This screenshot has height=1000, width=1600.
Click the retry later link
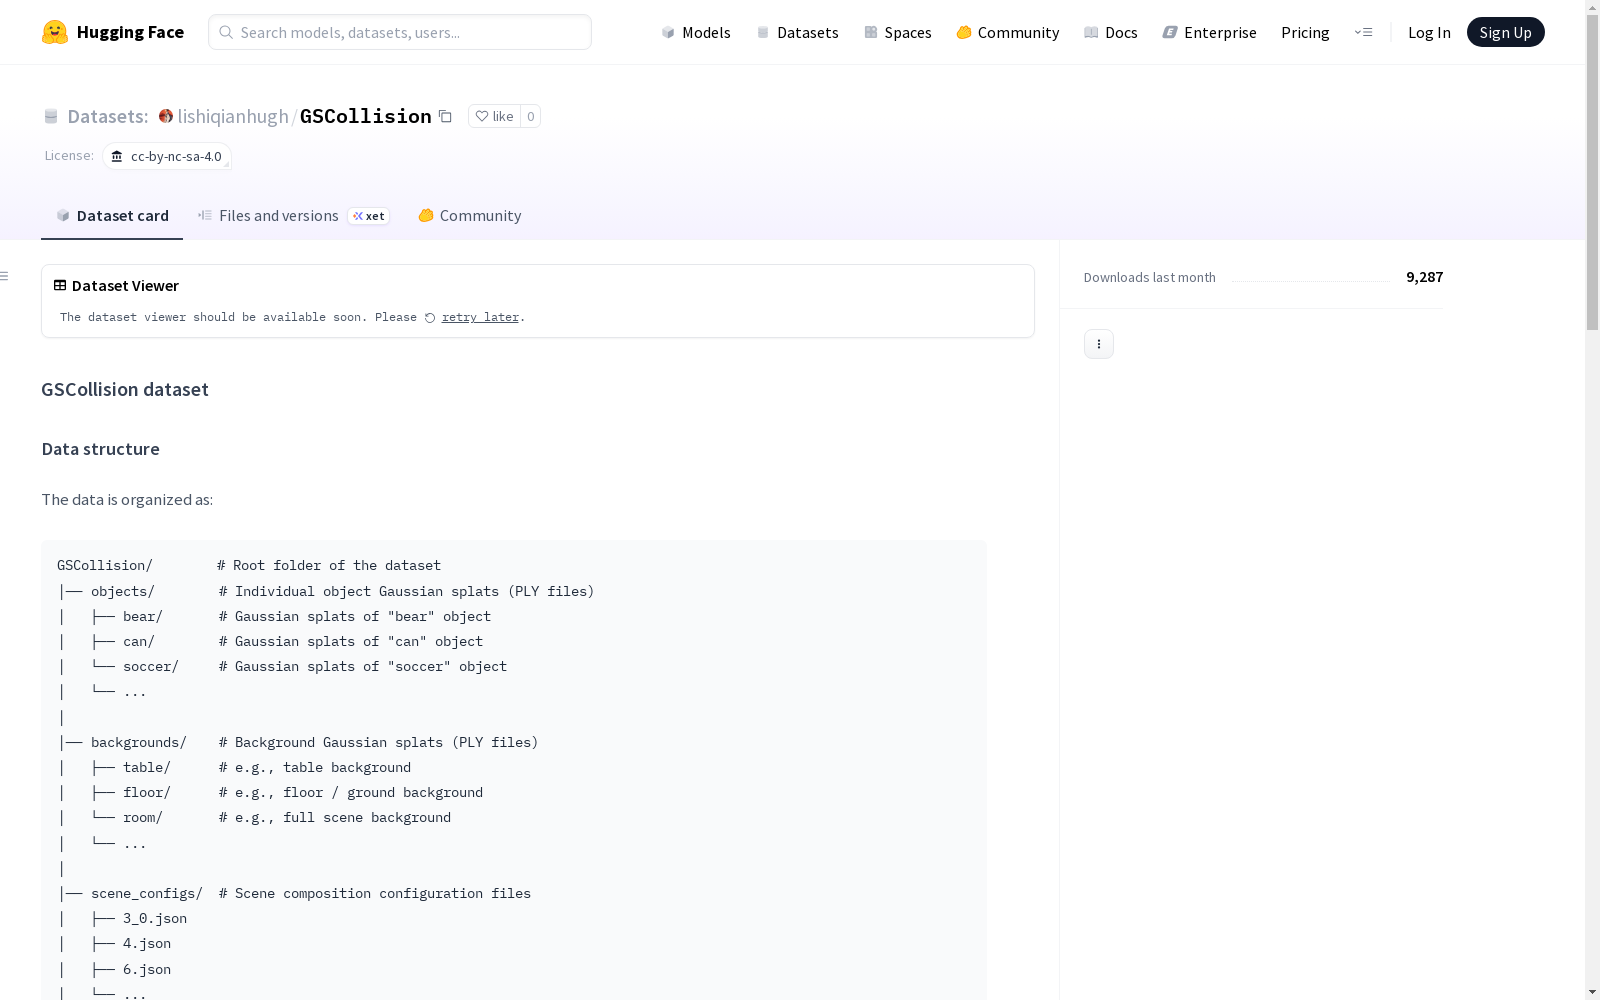tap(480, 317)
